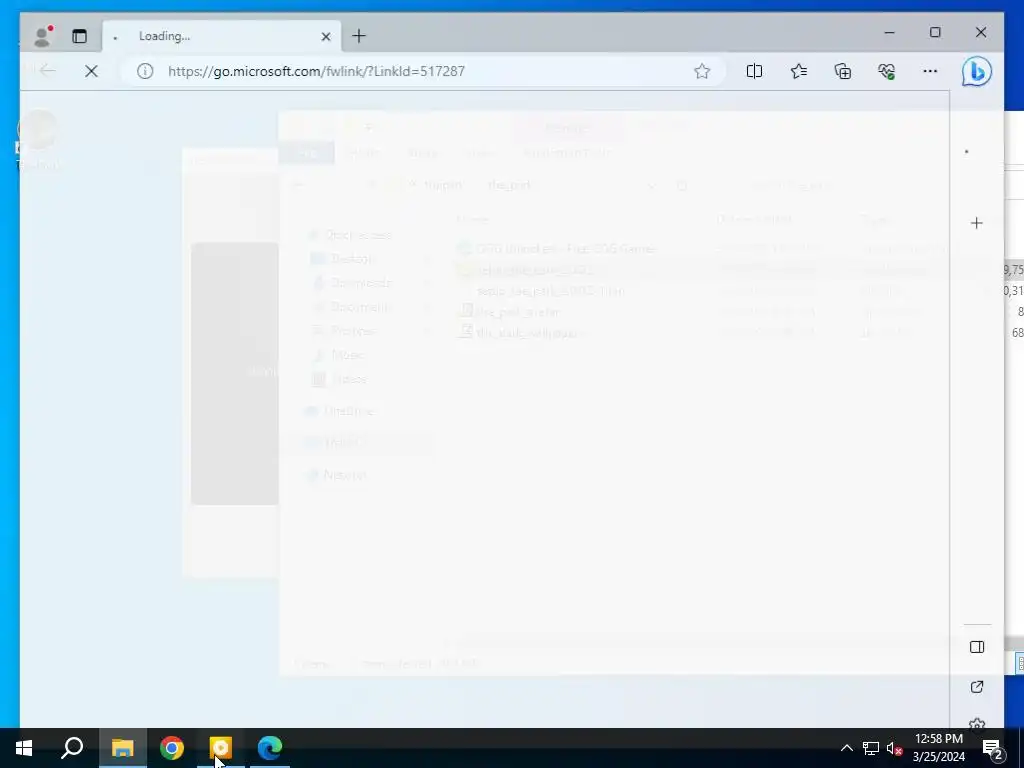The height and width of the screenshot is (768, 1024).
Task: Customize sidebar with plus icon
Action: [976, 223]
